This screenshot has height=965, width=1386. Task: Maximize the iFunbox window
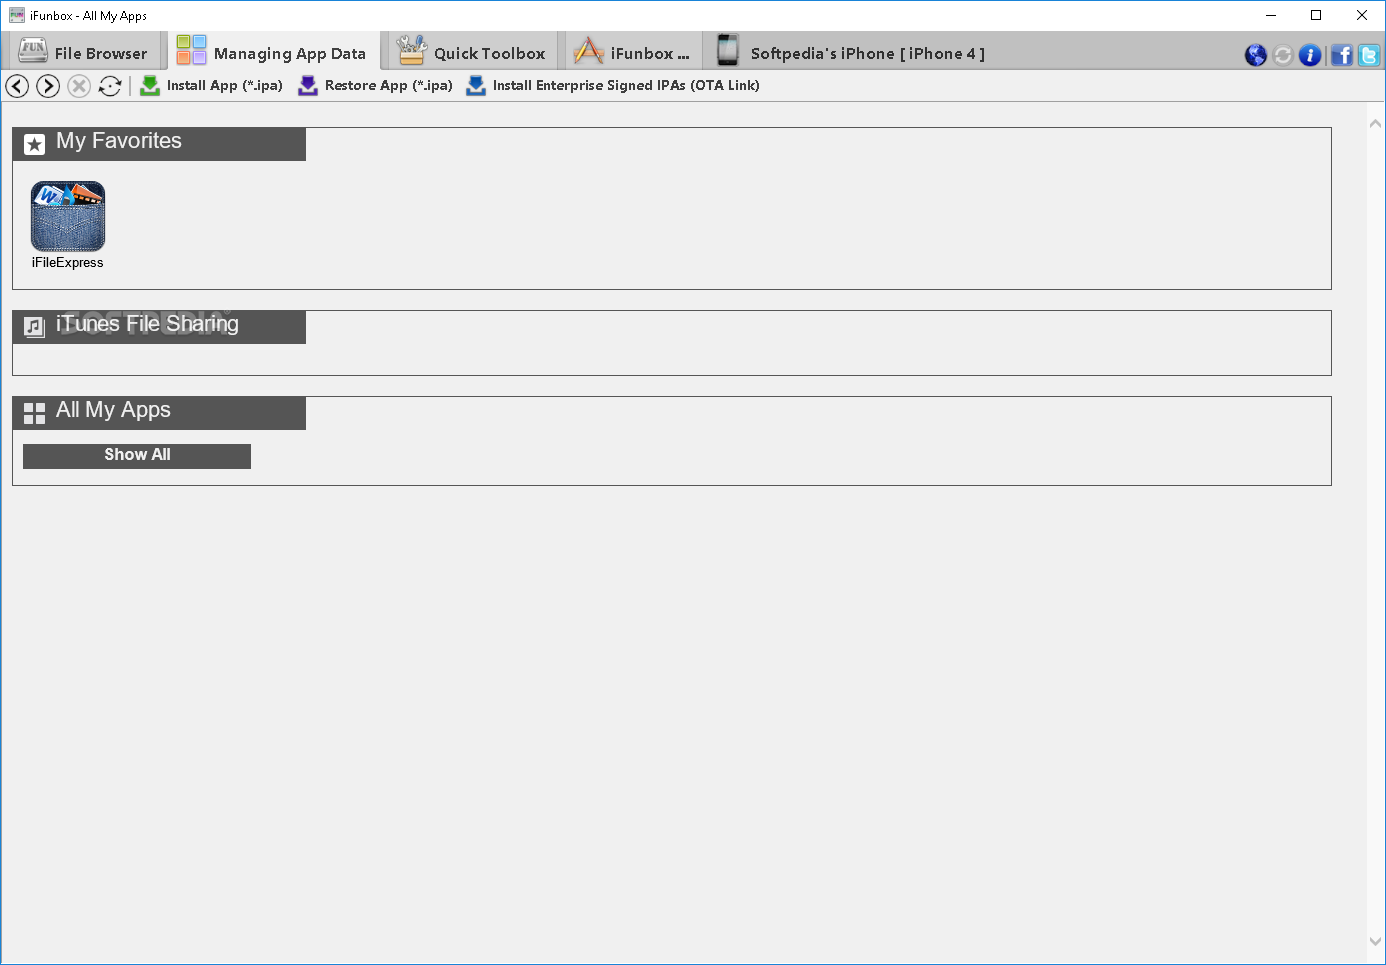(1316, 15)
